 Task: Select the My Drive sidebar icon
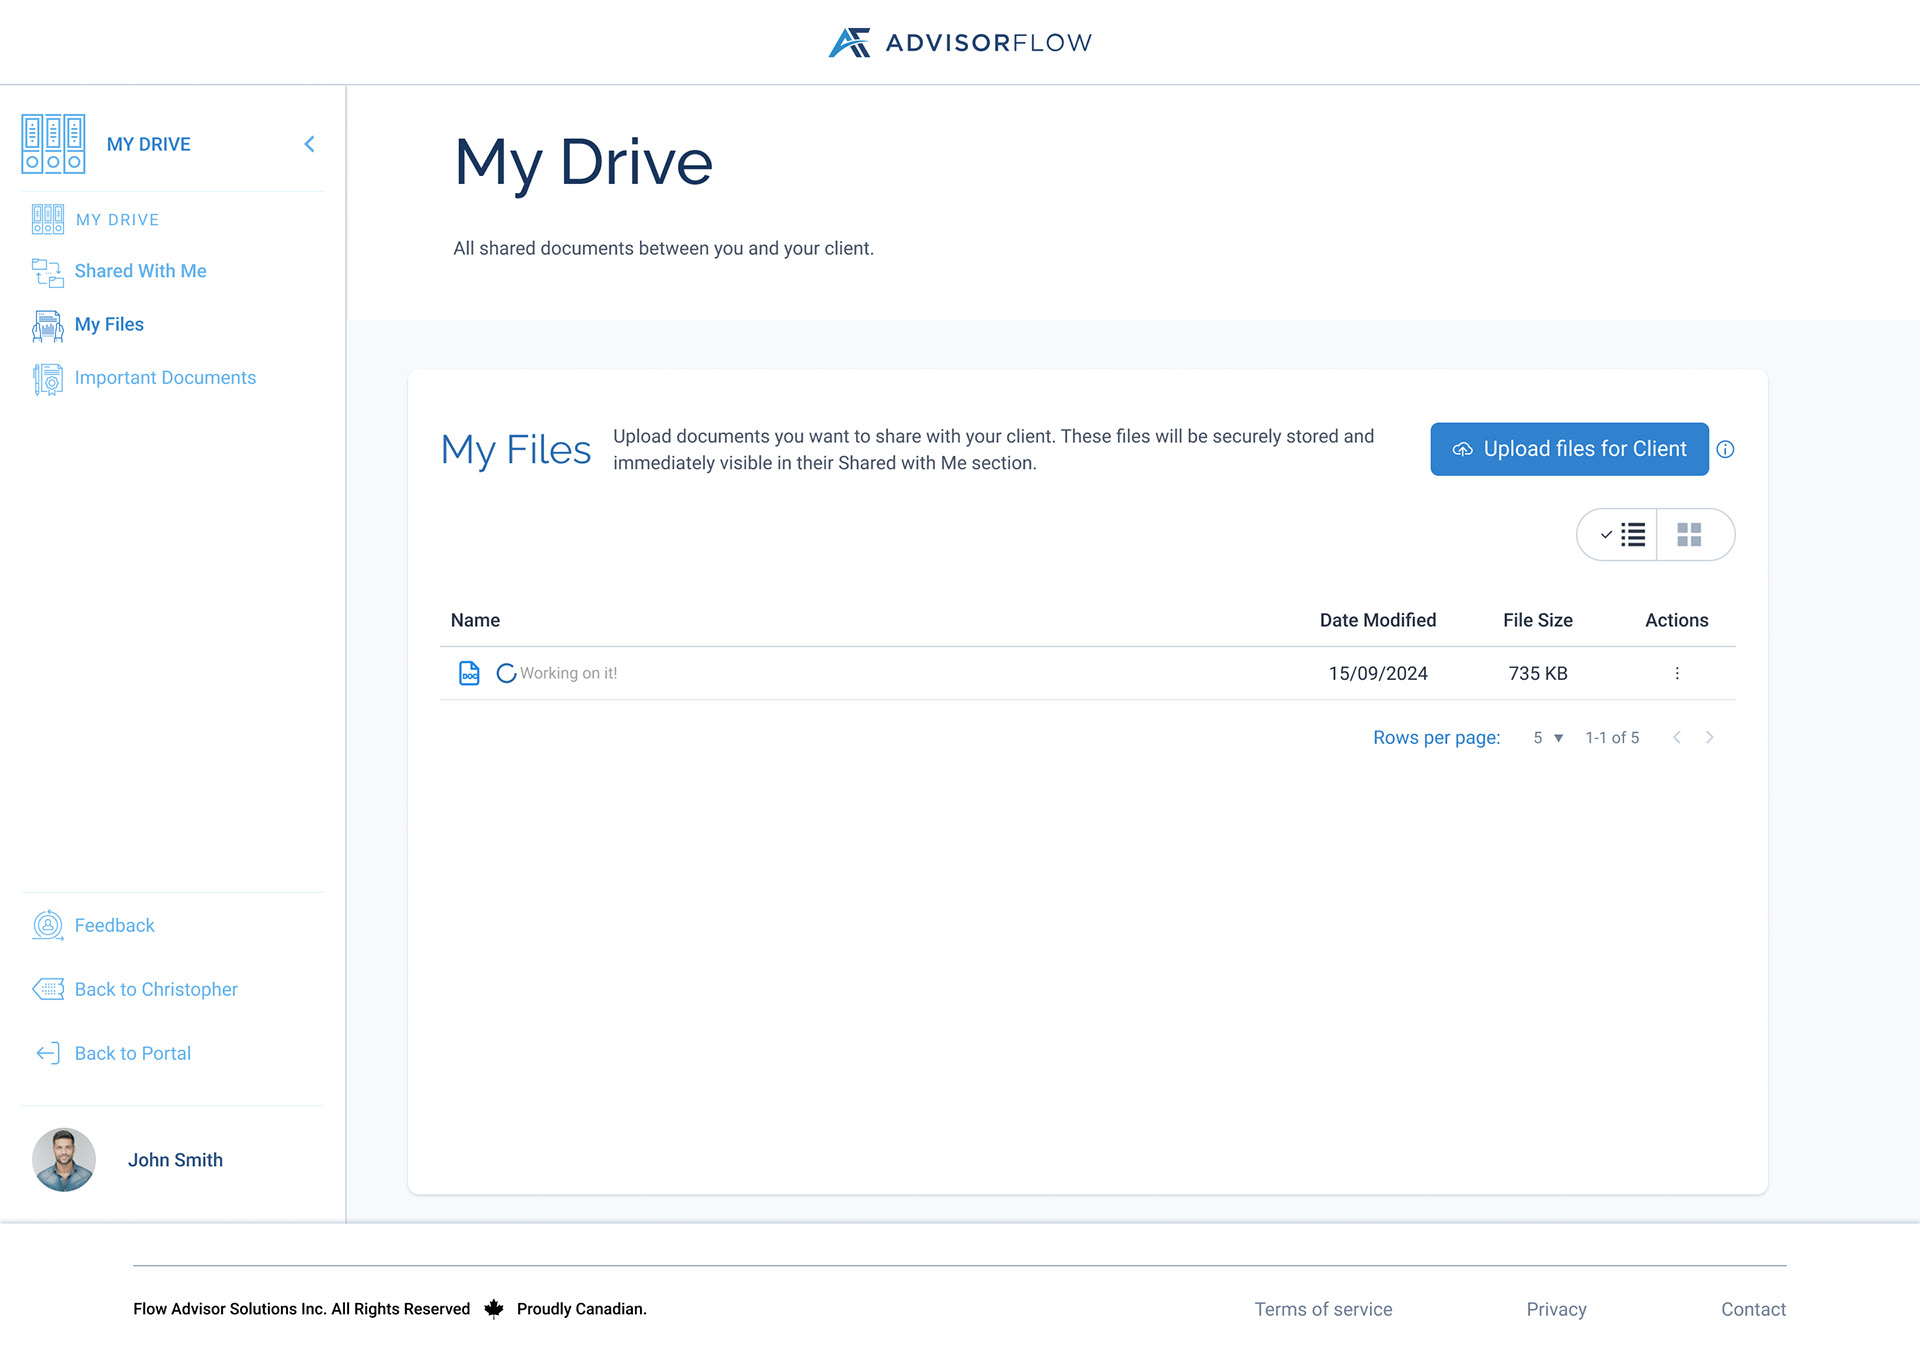click(53, 143)
